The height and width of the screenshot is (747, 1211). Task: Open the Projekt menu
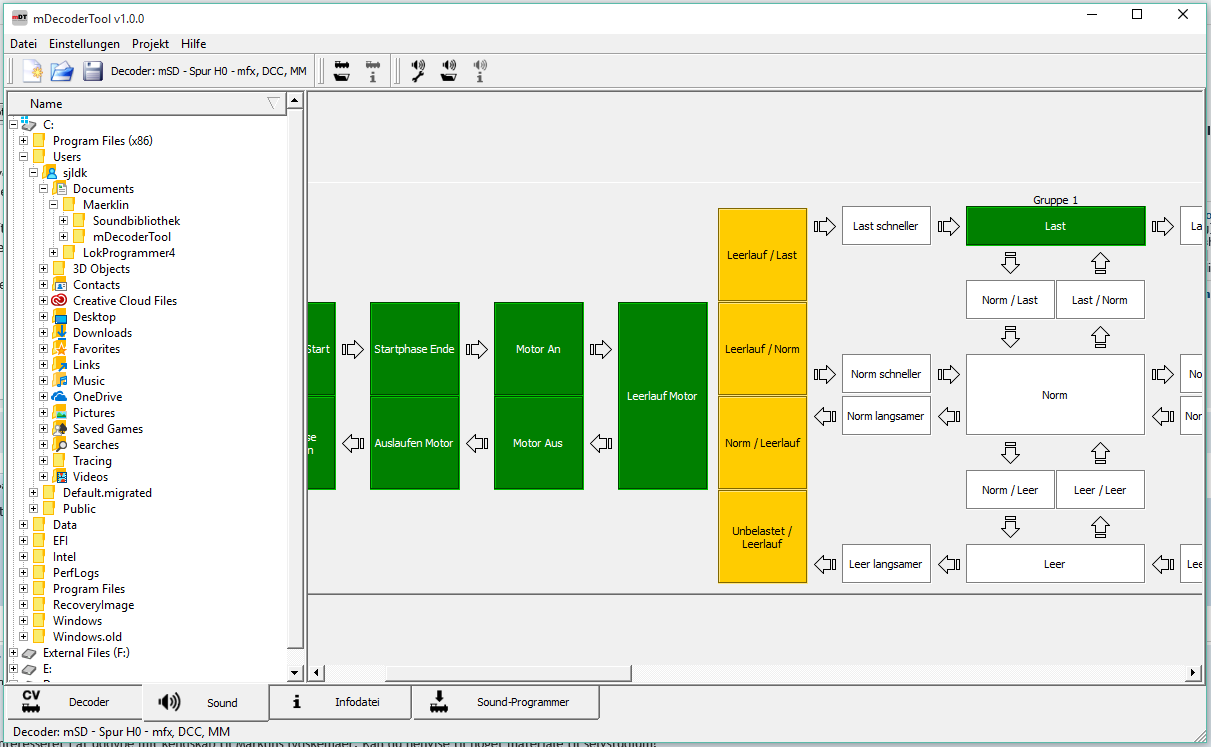tap(150, 44)
